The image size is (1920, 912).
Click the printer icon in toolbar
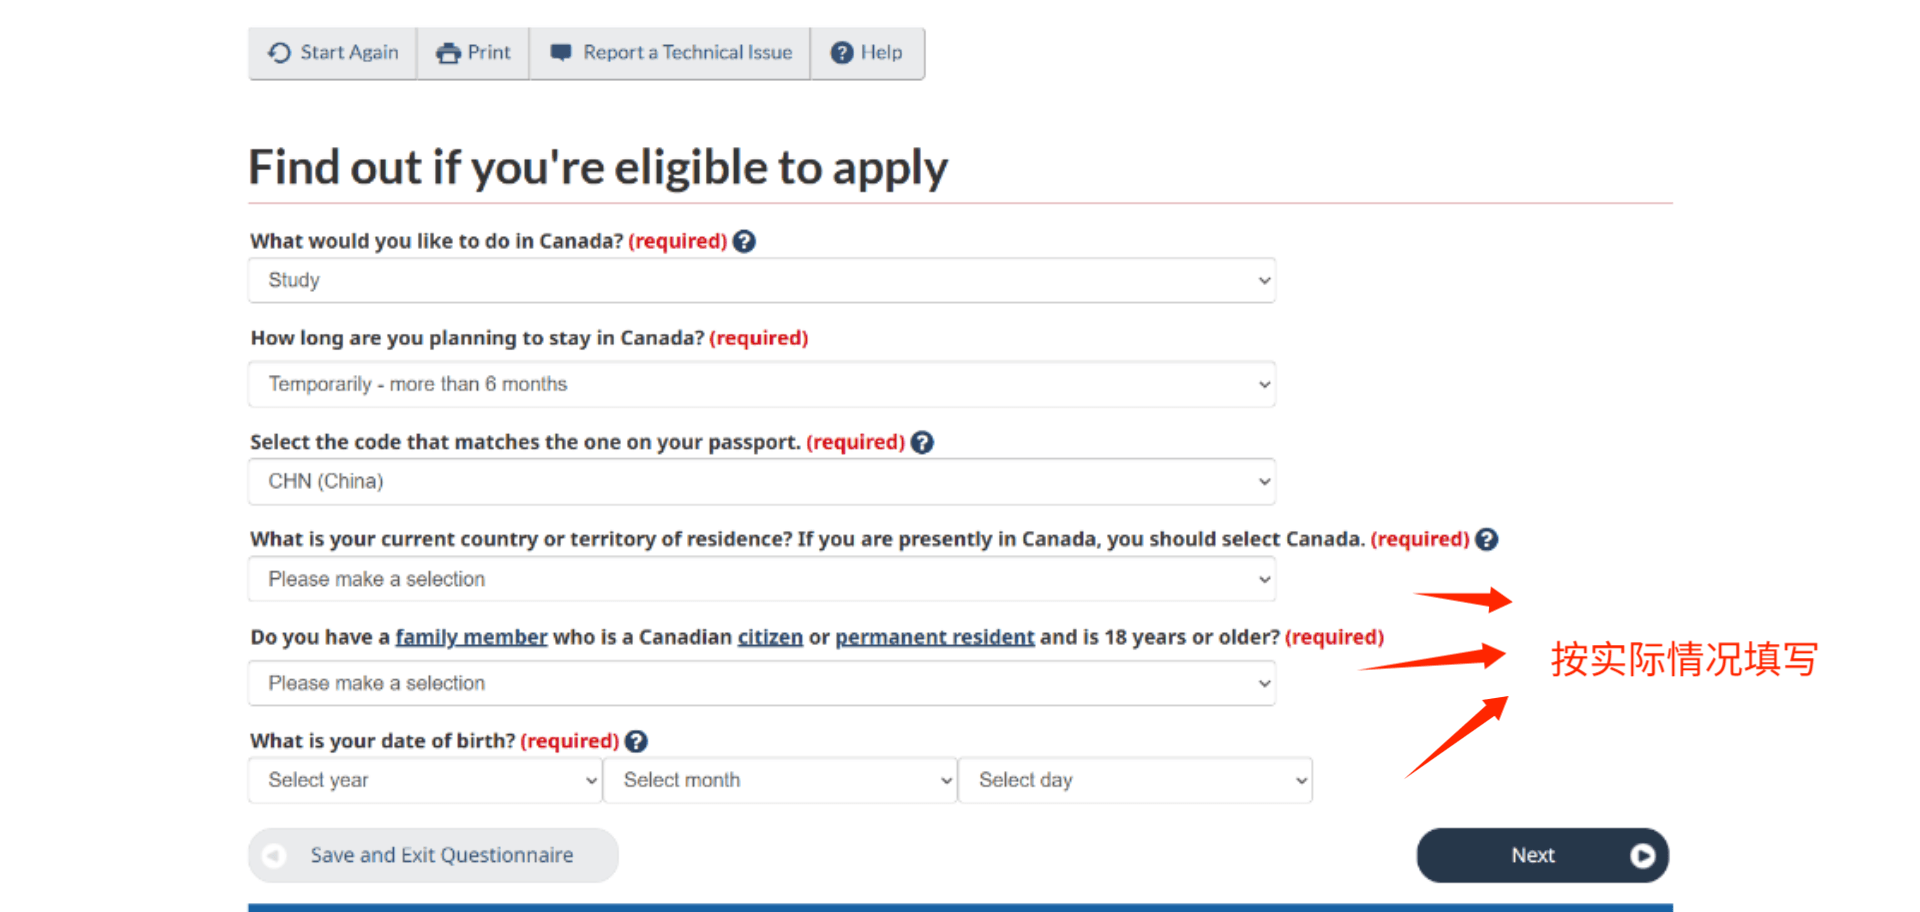click(448, 53)
